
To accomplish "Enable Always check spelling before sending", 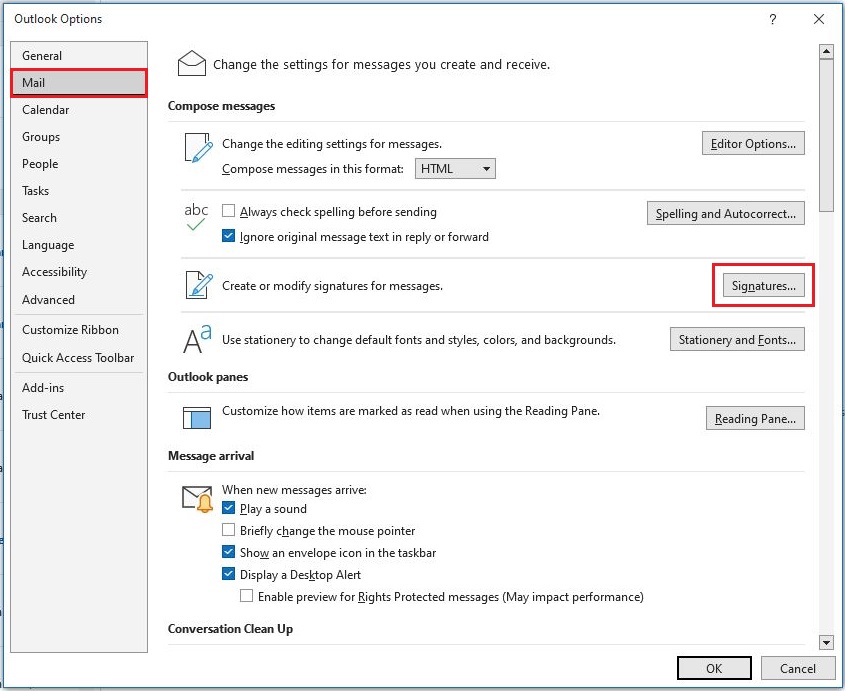I will tap(229, 212).
